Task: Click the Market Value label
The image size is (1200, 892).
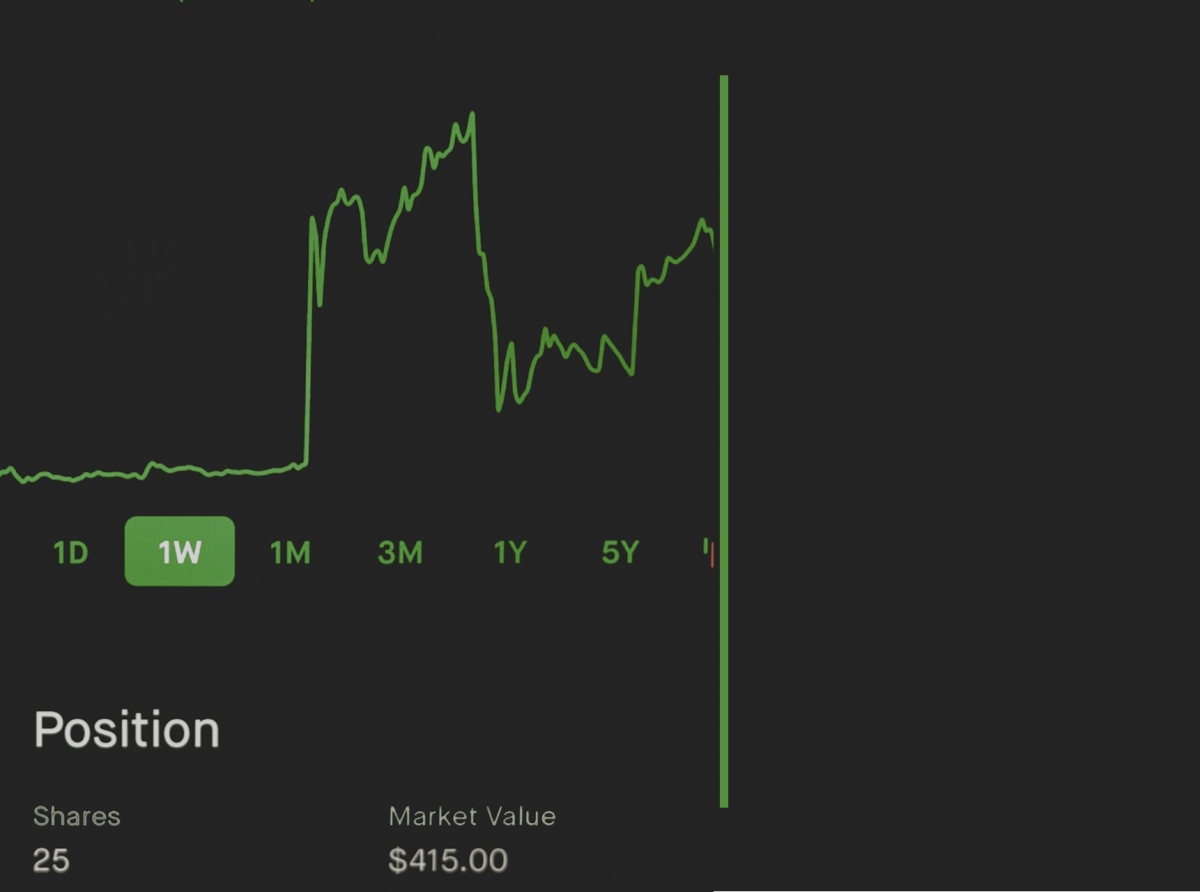Action: (x=472, y=816)
